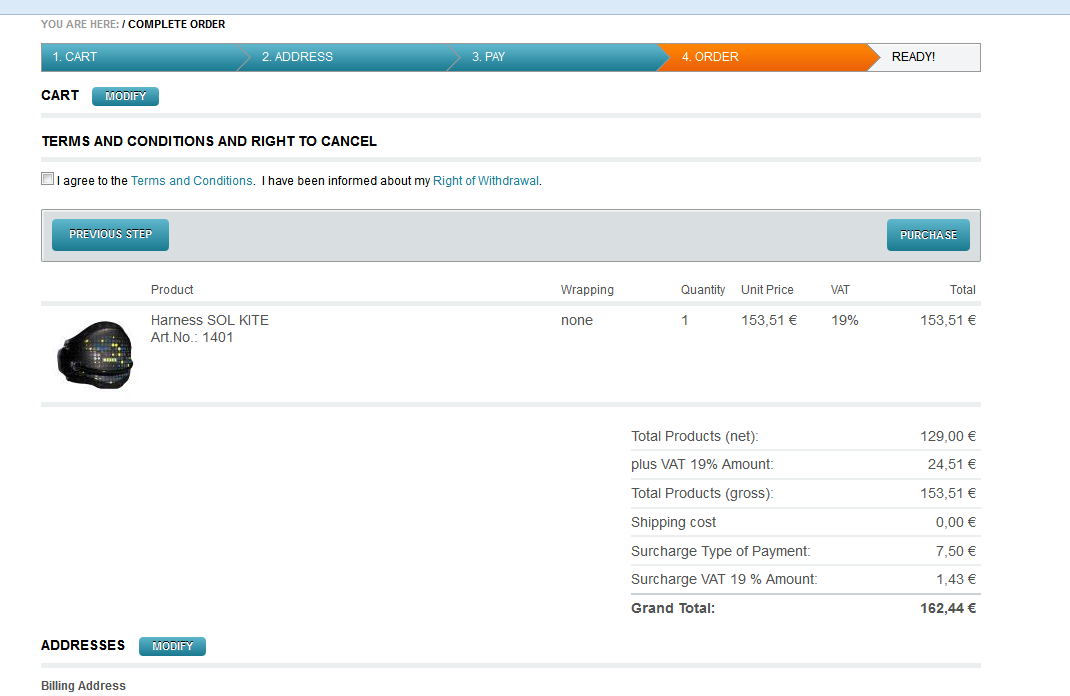This screenshot has height=696, width=1070.
Task: Click the Complete Order breadcrumb text
Action: click(x=177, y=24)
